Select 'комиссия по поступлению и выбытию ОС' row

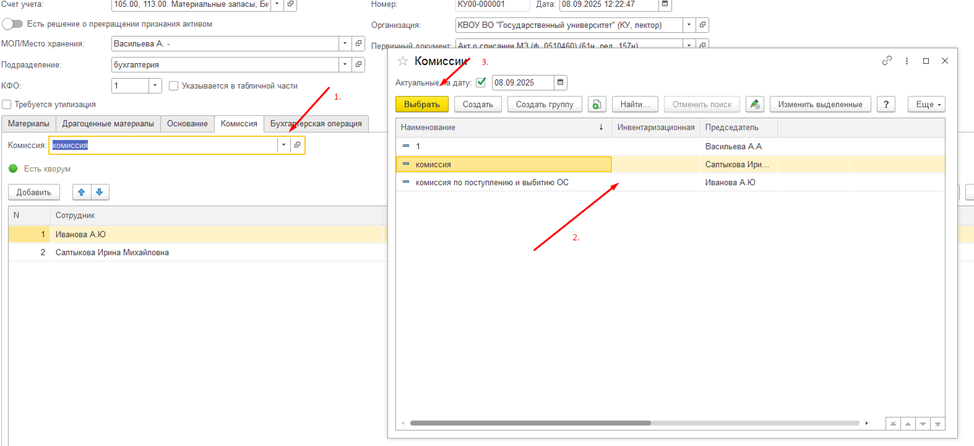[671, 182]
